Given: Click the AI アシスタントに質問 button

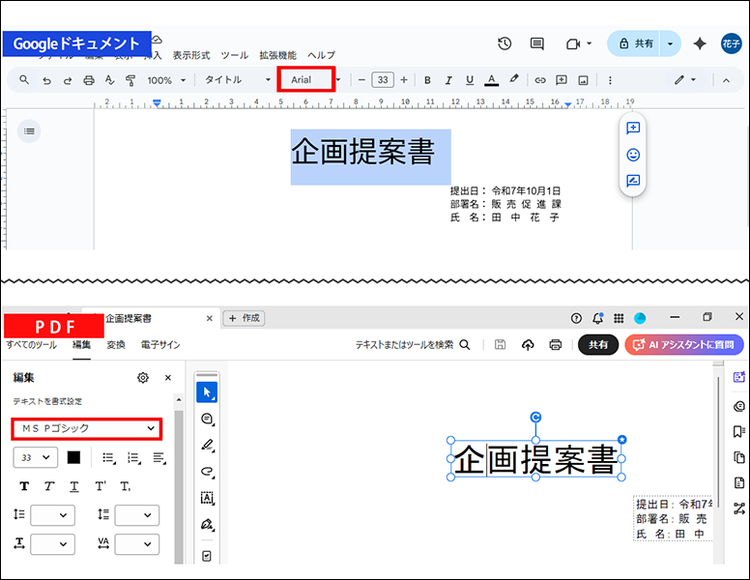Looking at the screenshot, I should (x=684, y=345).
